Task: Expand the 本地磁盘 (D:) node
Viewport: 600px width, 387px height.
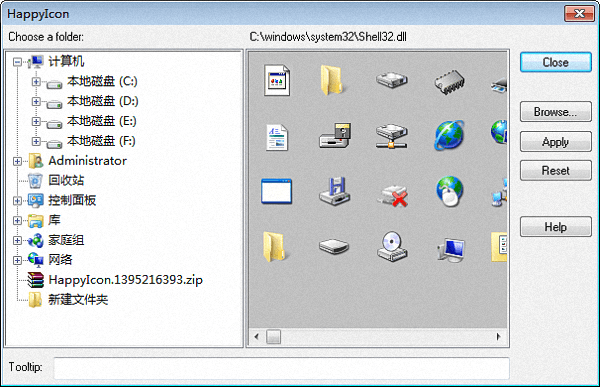Action: (36, 101)
